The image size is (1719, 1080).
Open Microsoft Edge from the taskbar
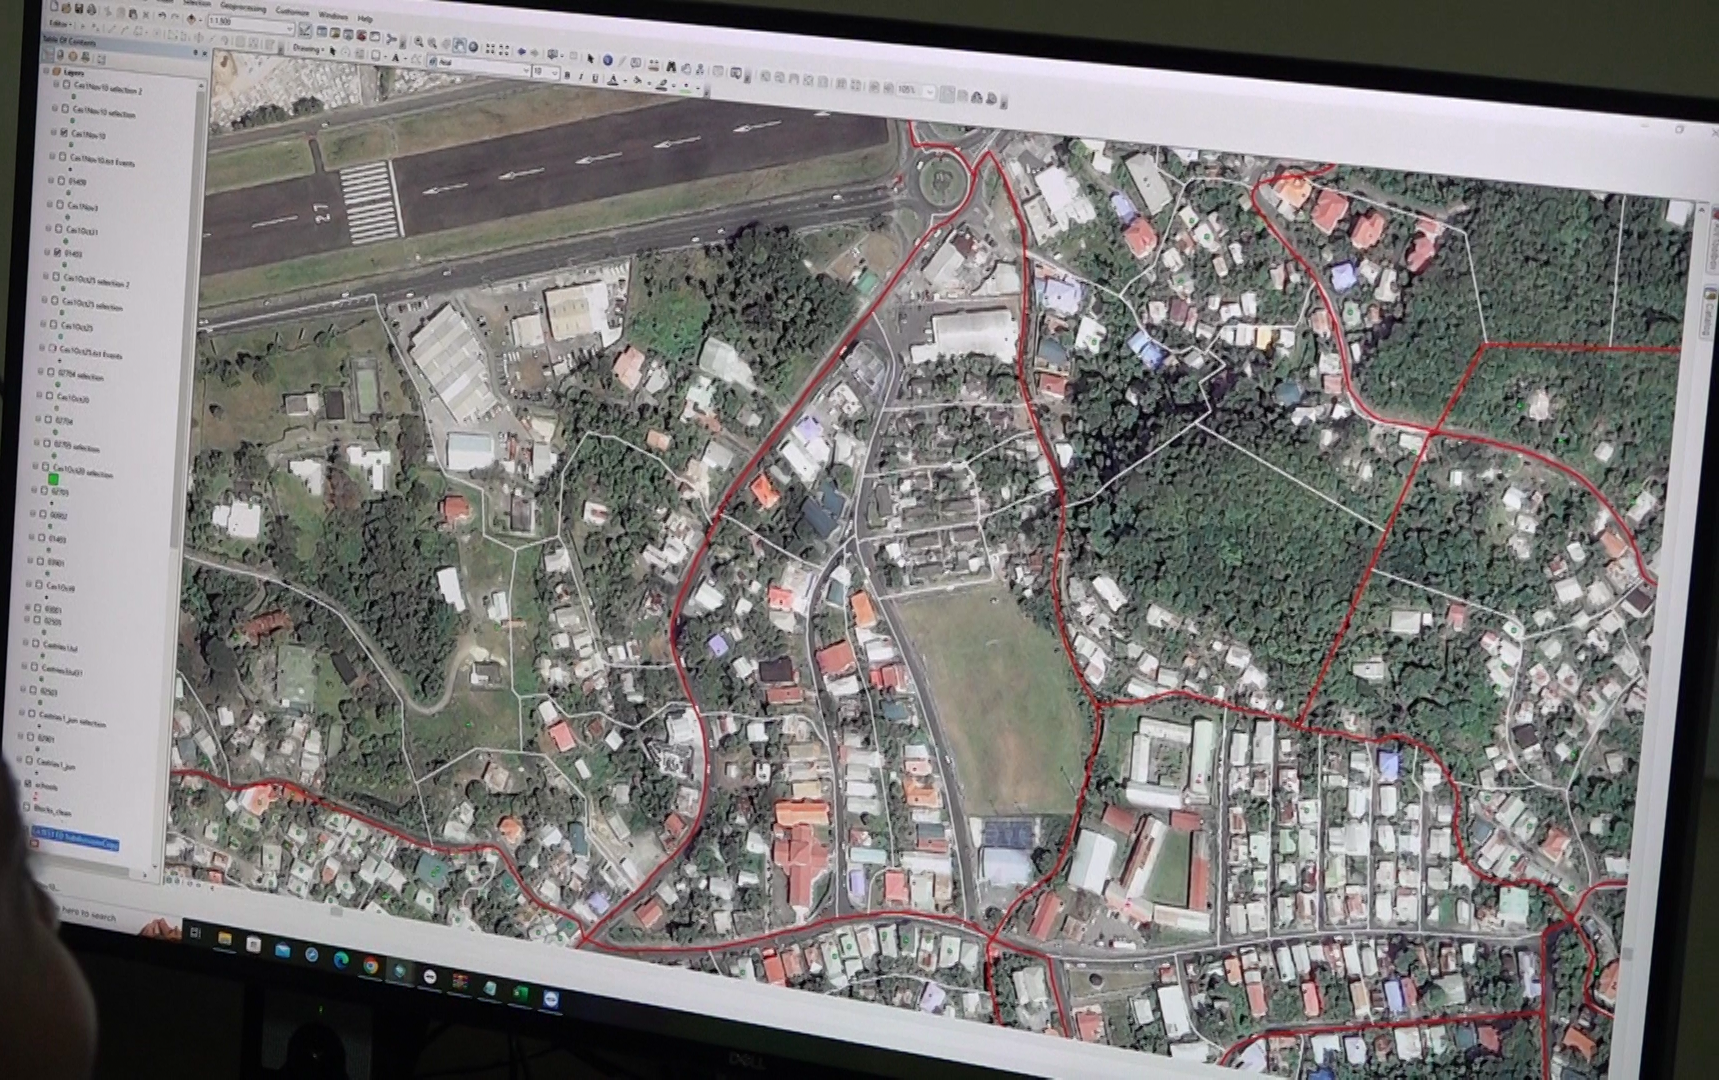[x=340, y=959]
